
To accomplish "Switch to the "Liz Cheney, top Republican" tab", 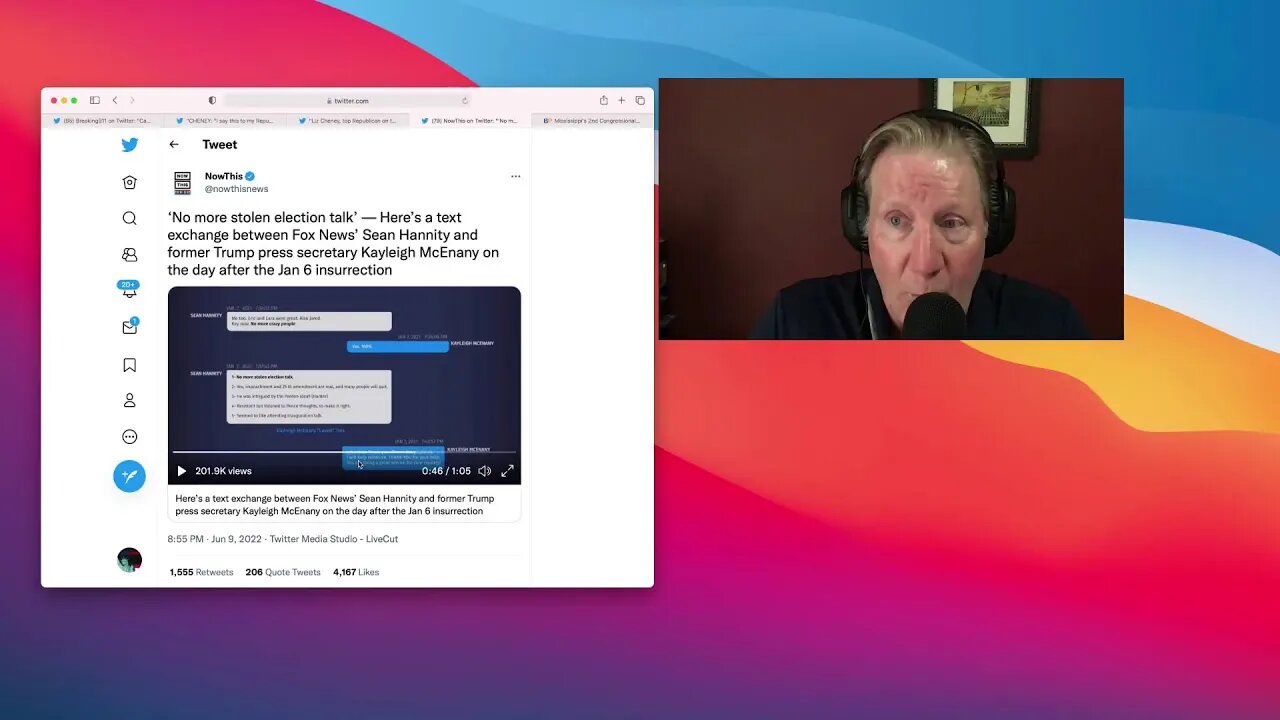I will click(348, 121).
